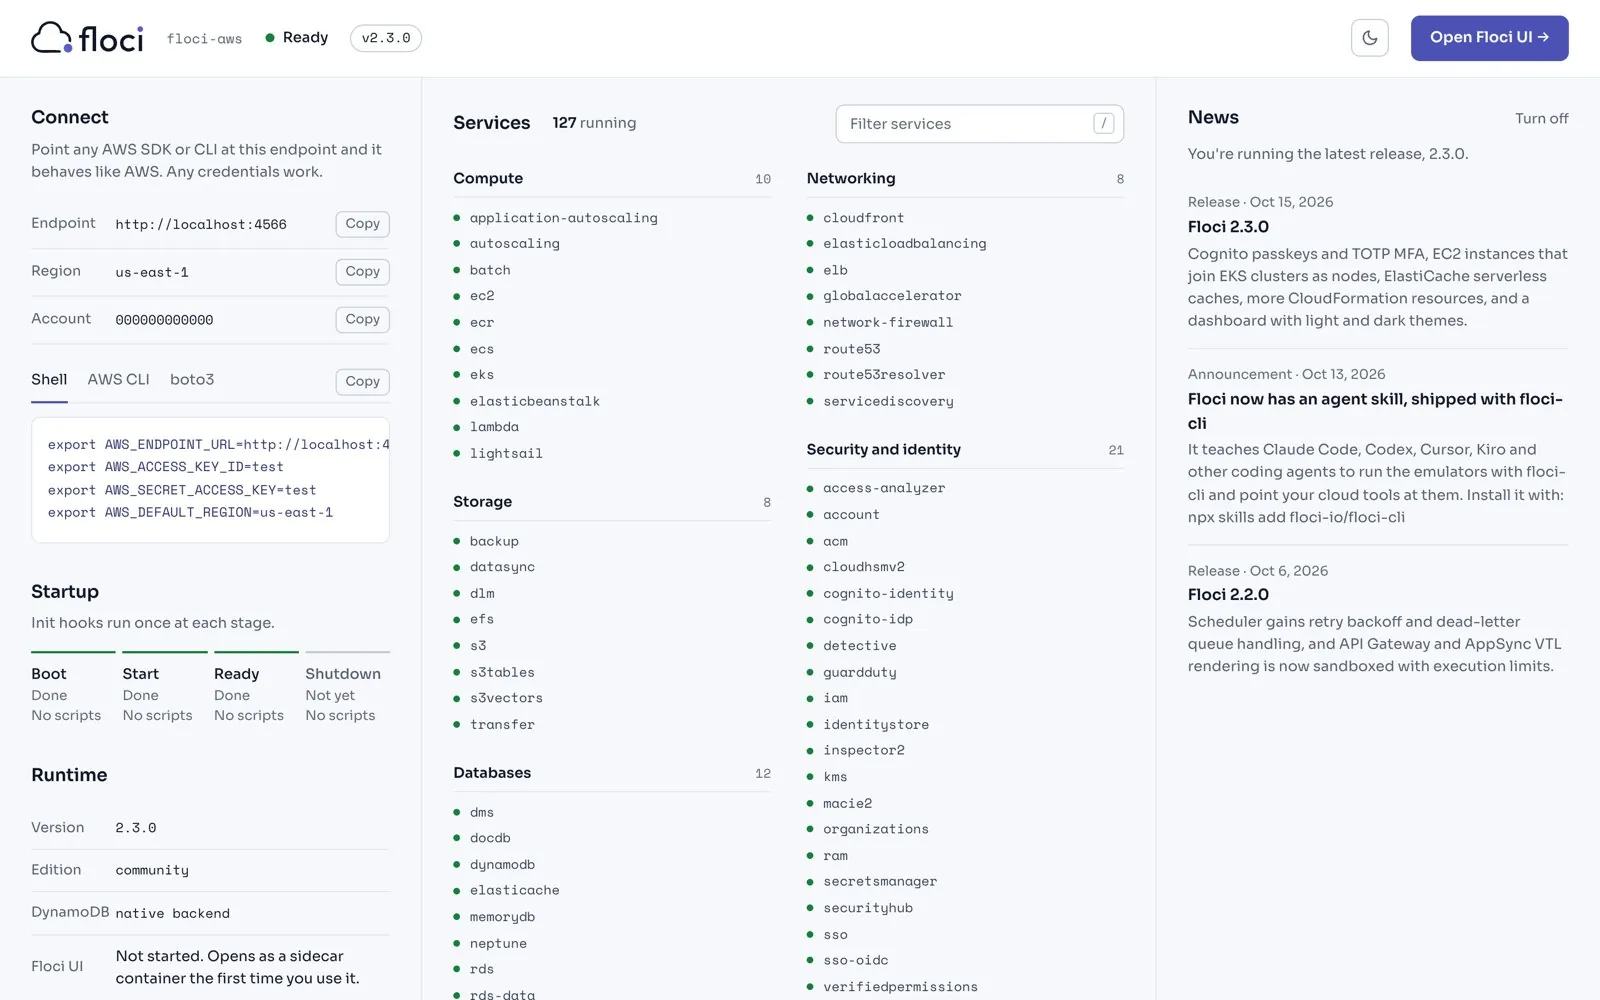Copy the Endpoint value
The image size is (1600, 1000).
coord(362,224)
